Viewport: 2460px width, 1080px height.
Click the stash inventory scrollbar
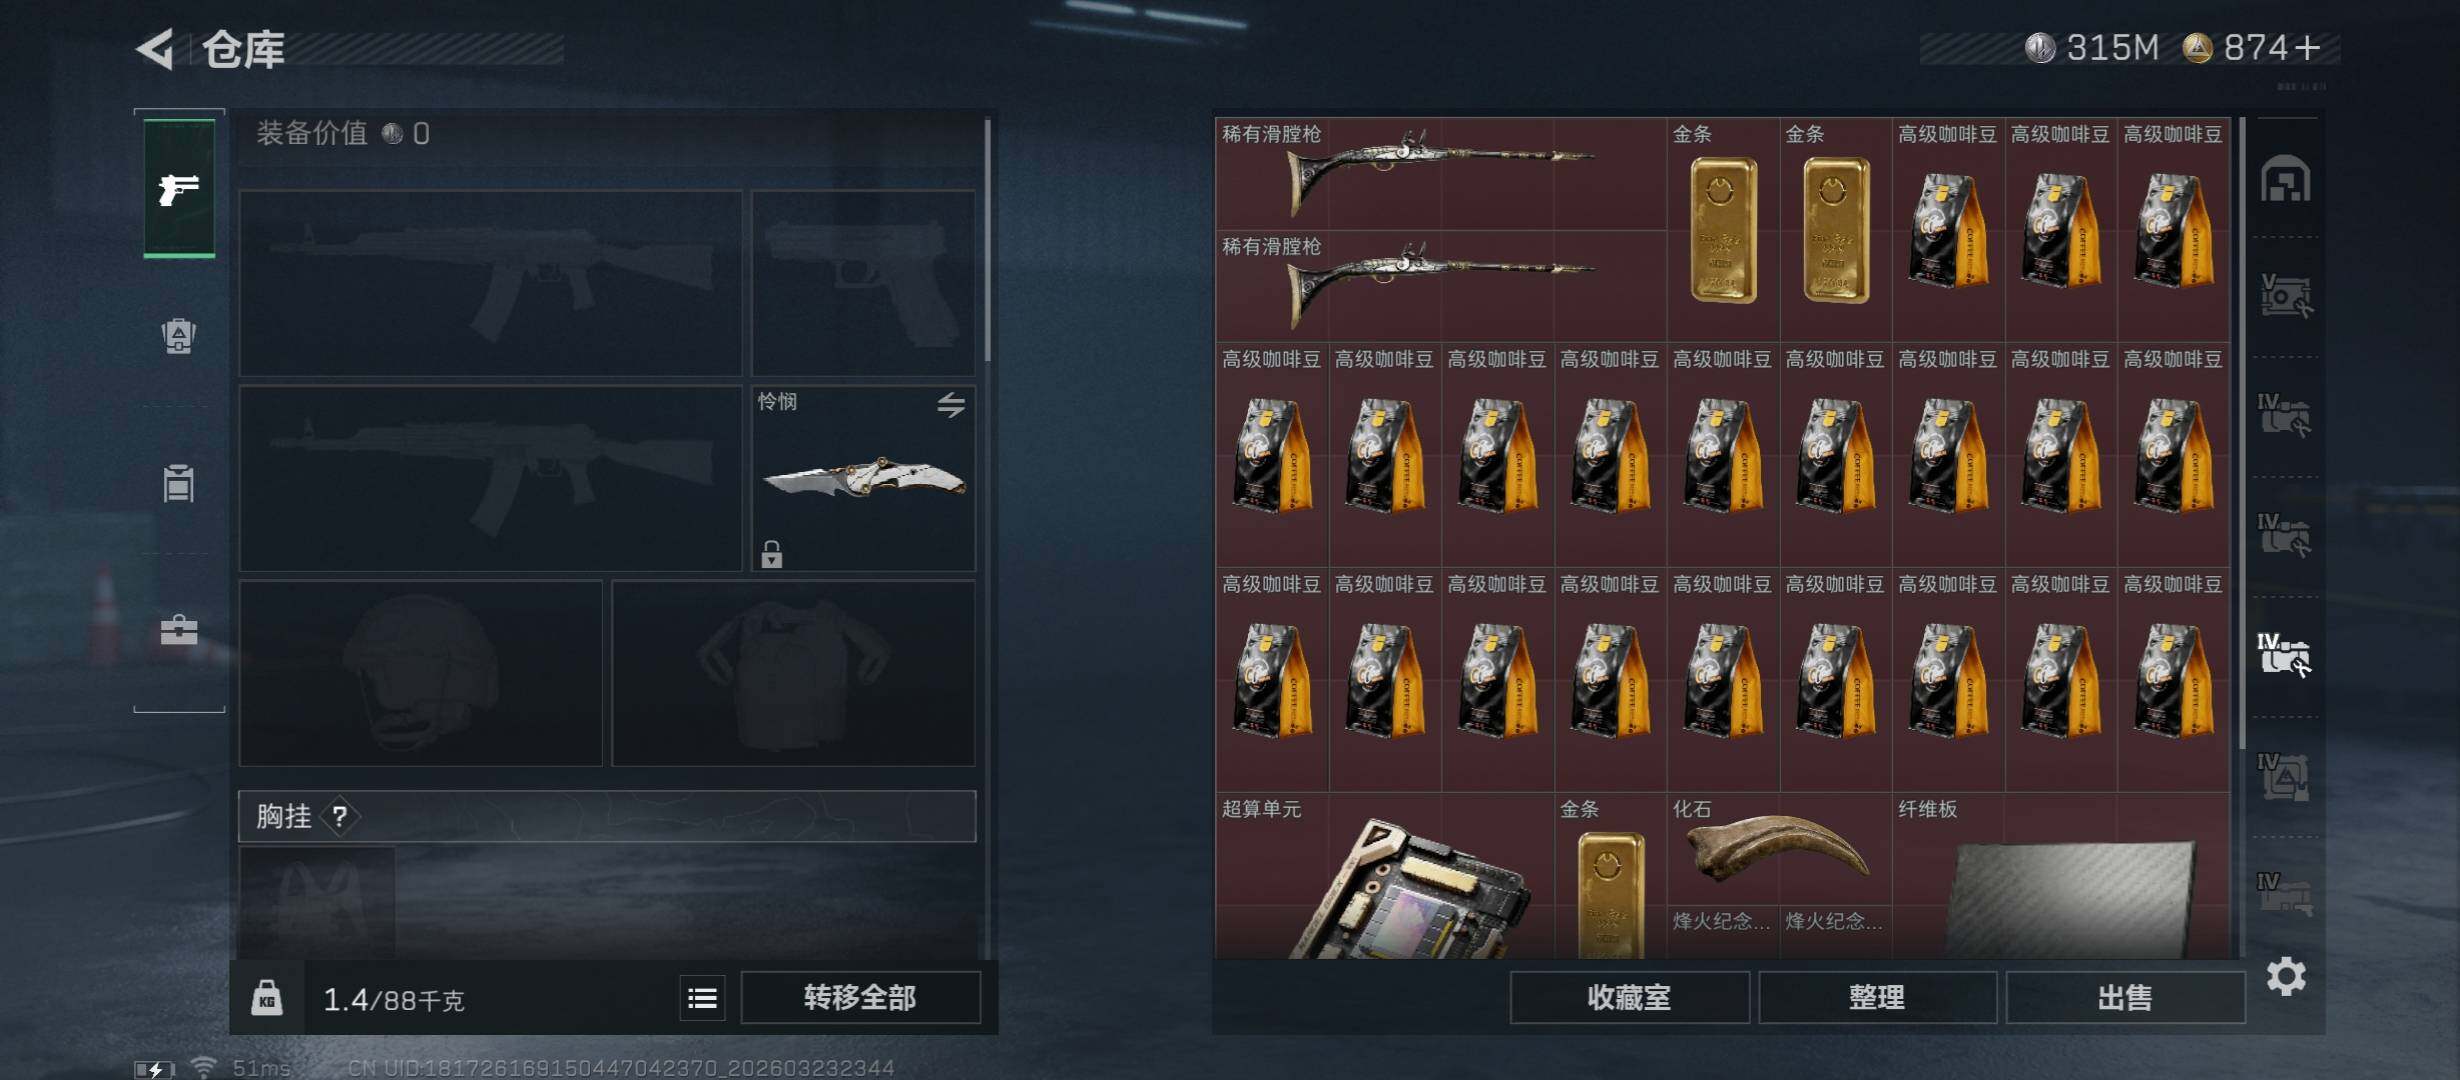[2243, 432]
